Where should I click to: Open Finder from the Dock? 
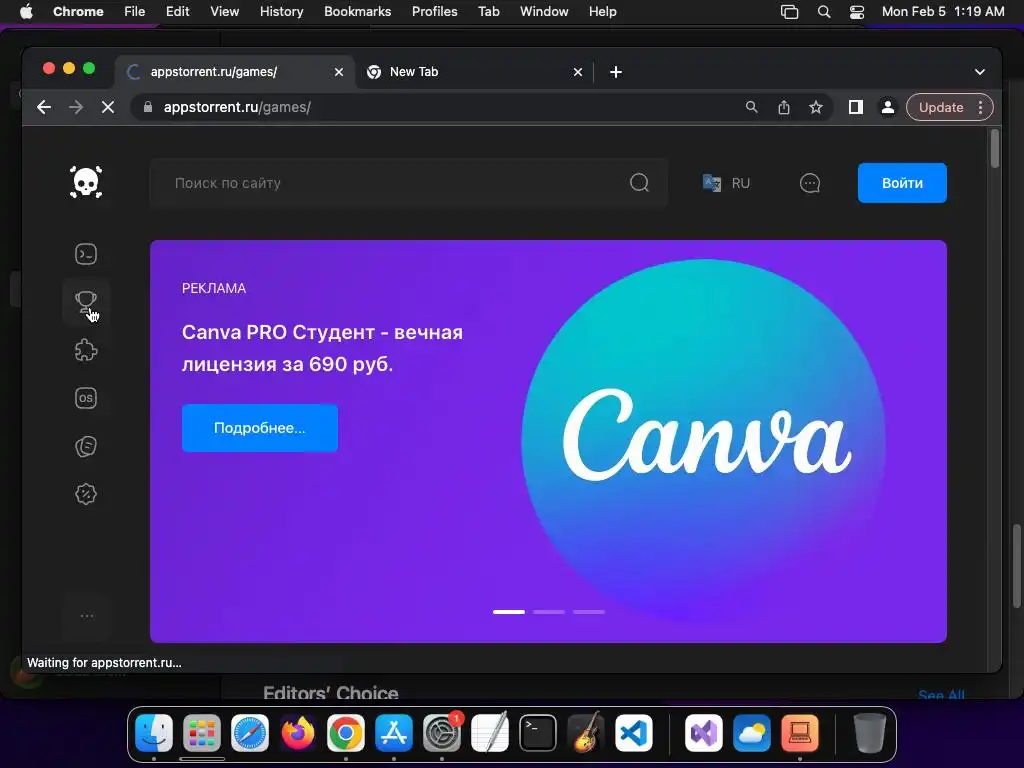(x=154, y=733)
